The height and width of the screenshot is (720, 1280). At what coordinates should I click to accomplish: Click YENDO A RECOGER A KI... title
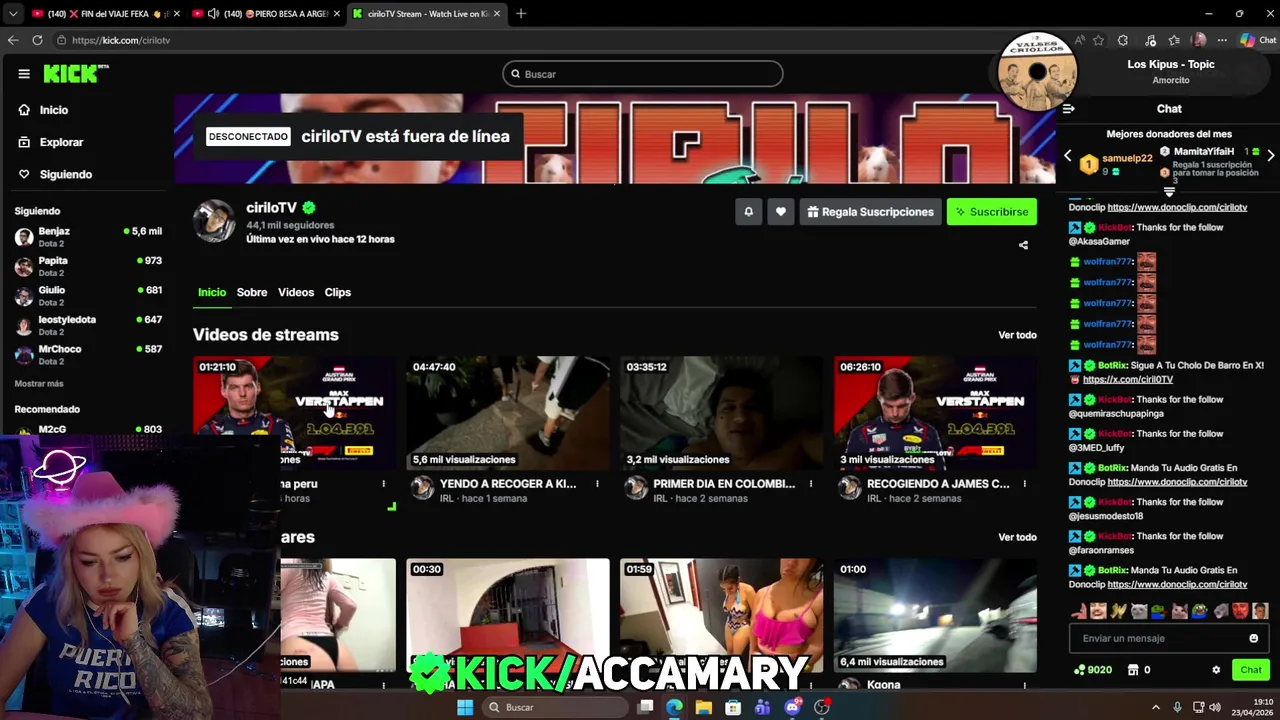tap(508, 484)
